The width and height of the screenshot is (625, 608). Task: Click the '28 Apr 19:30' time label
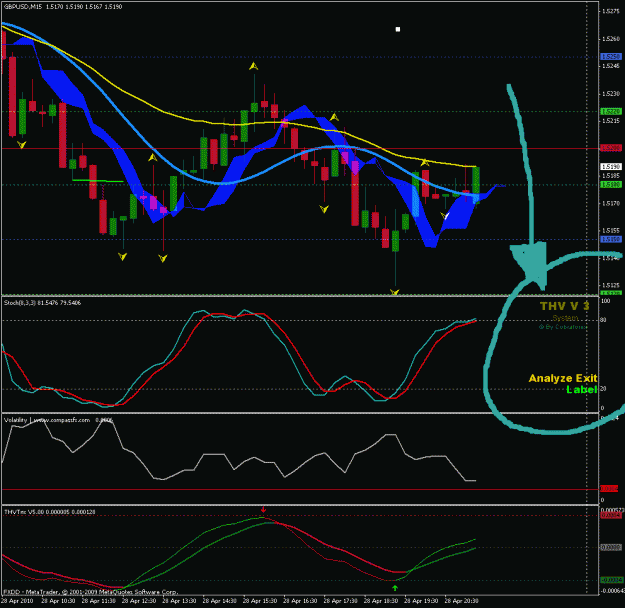click(x=421, y=601)
